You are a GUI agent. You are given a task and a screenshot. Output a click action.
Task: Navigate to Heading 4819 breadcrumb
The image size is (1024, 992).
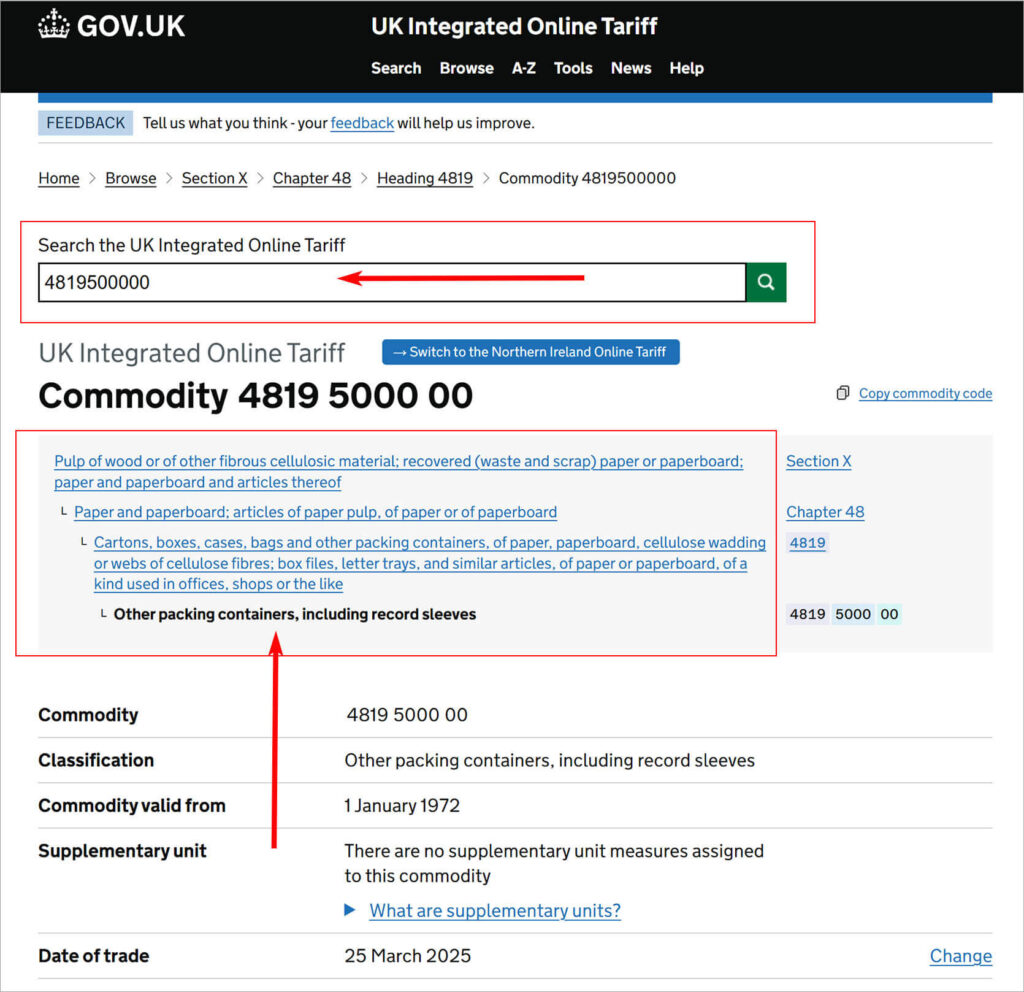(x=424, y=178)
